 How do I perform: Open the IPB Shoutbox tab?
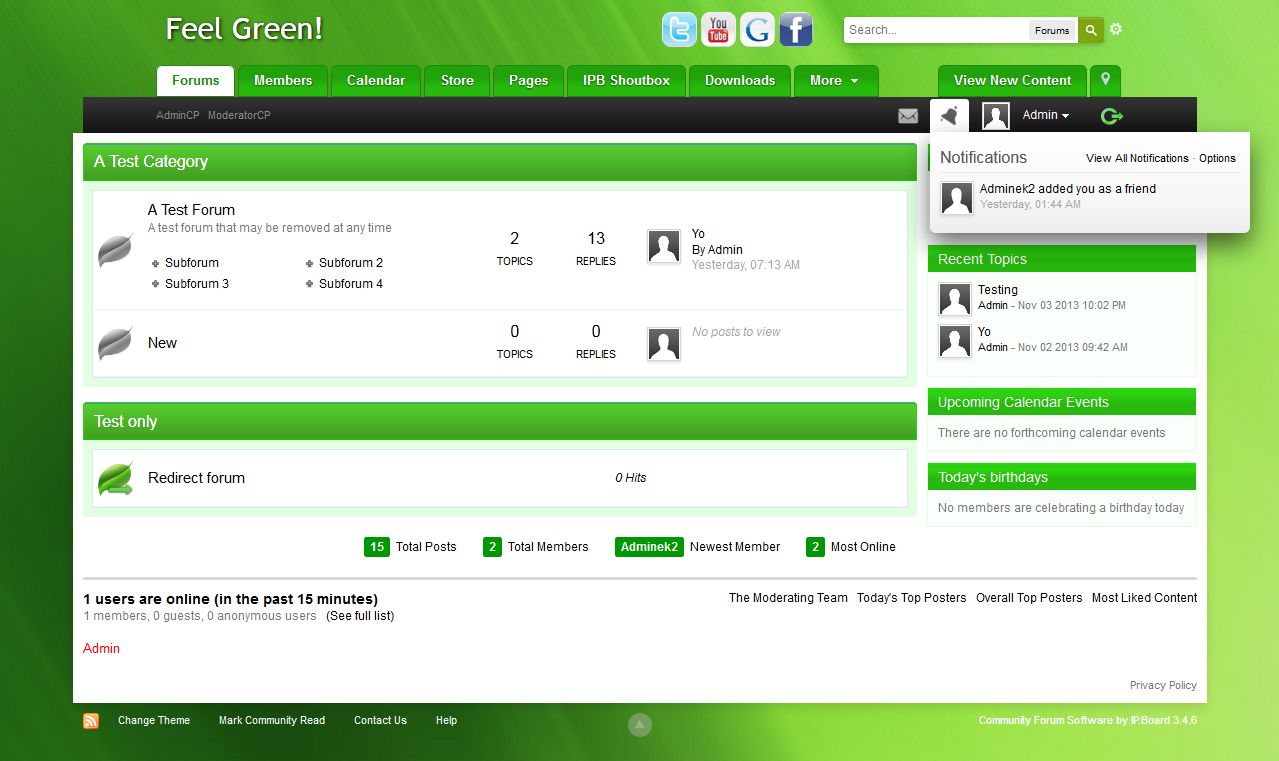point(626,80)
